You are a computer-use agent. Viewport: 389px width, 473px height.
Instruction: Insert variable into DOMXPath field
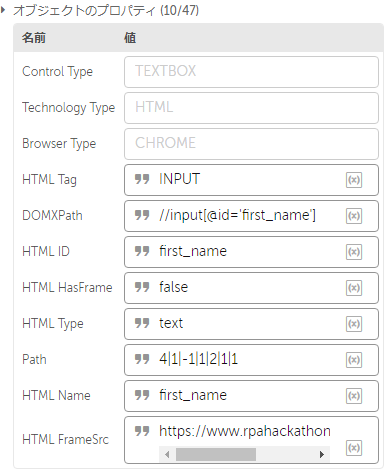[x=354, y=216]
